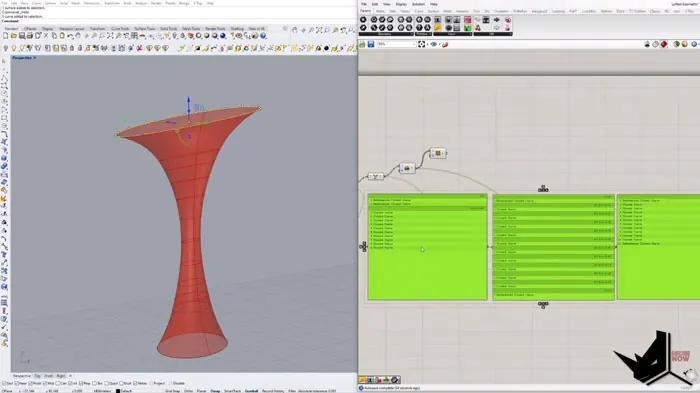The height and width of the screenshot is (393, 700).
Task: Click the black Default layer swatch
Action: (x=118, y=391)
